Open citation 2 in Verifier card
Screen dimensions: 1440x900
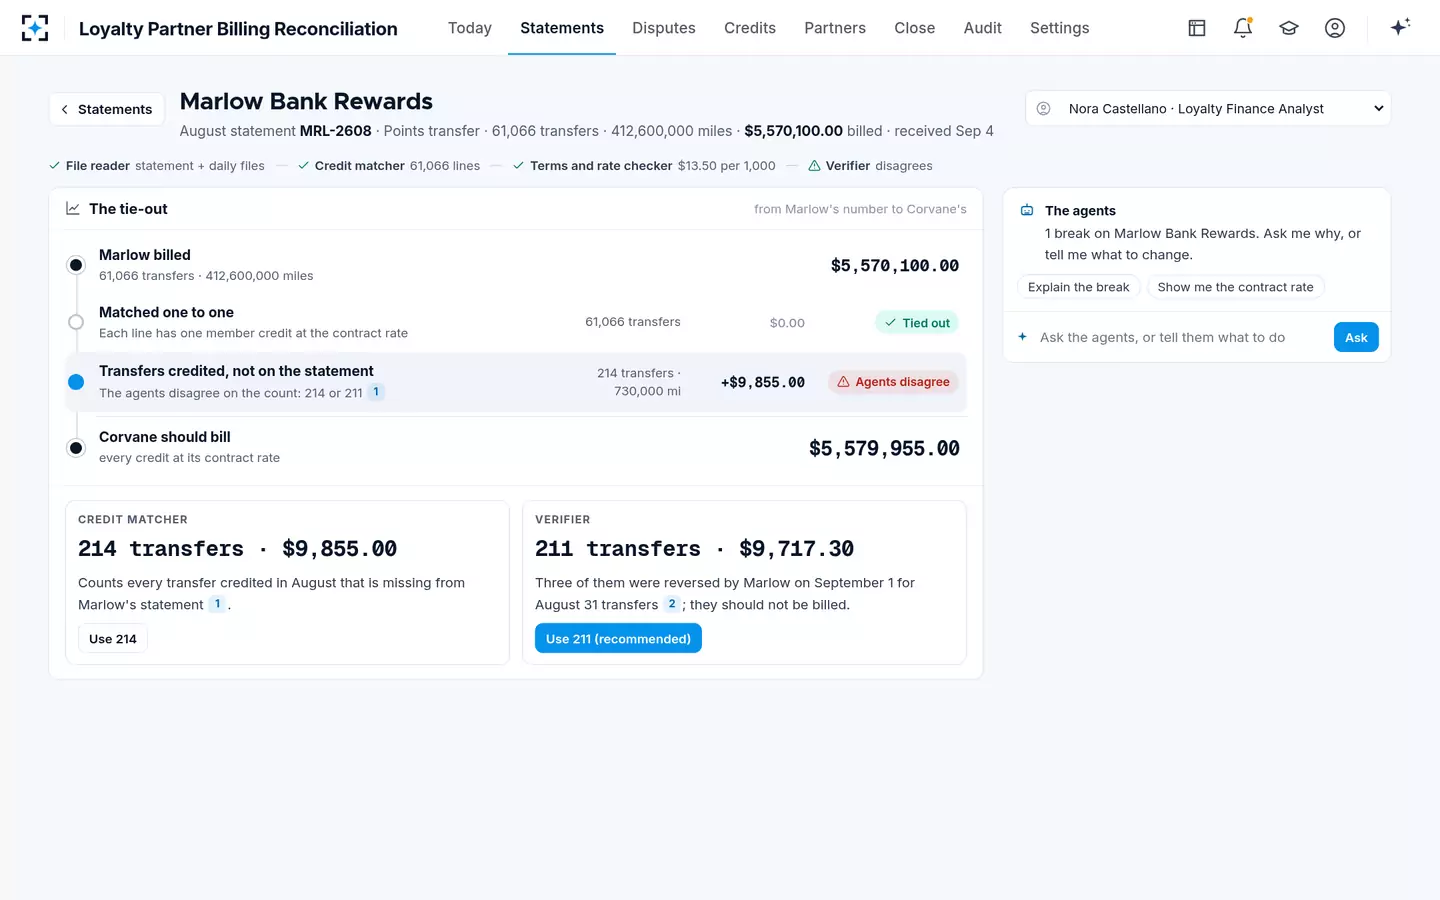tap(672, 604)
